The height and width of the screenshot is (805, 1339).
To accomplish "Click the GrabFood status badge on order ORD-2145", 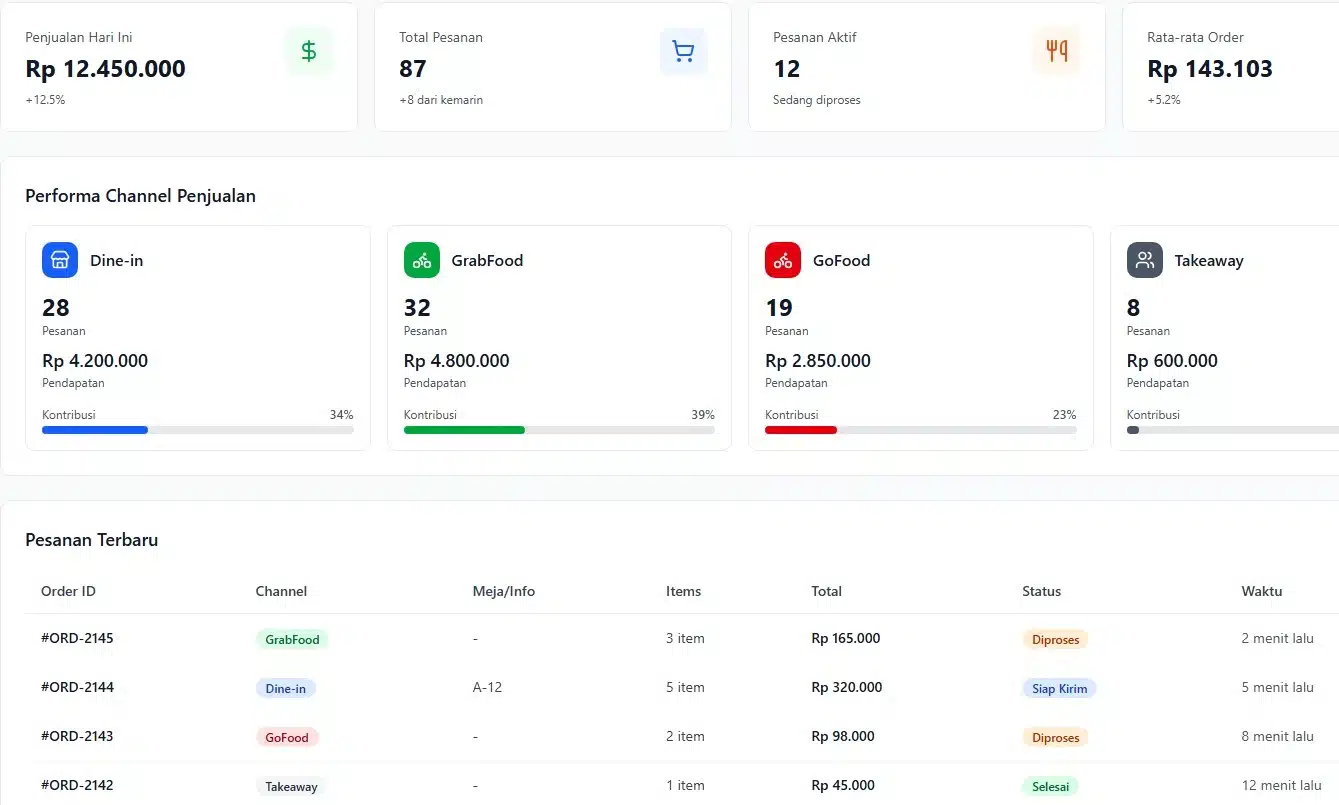I will pos(291,639).
